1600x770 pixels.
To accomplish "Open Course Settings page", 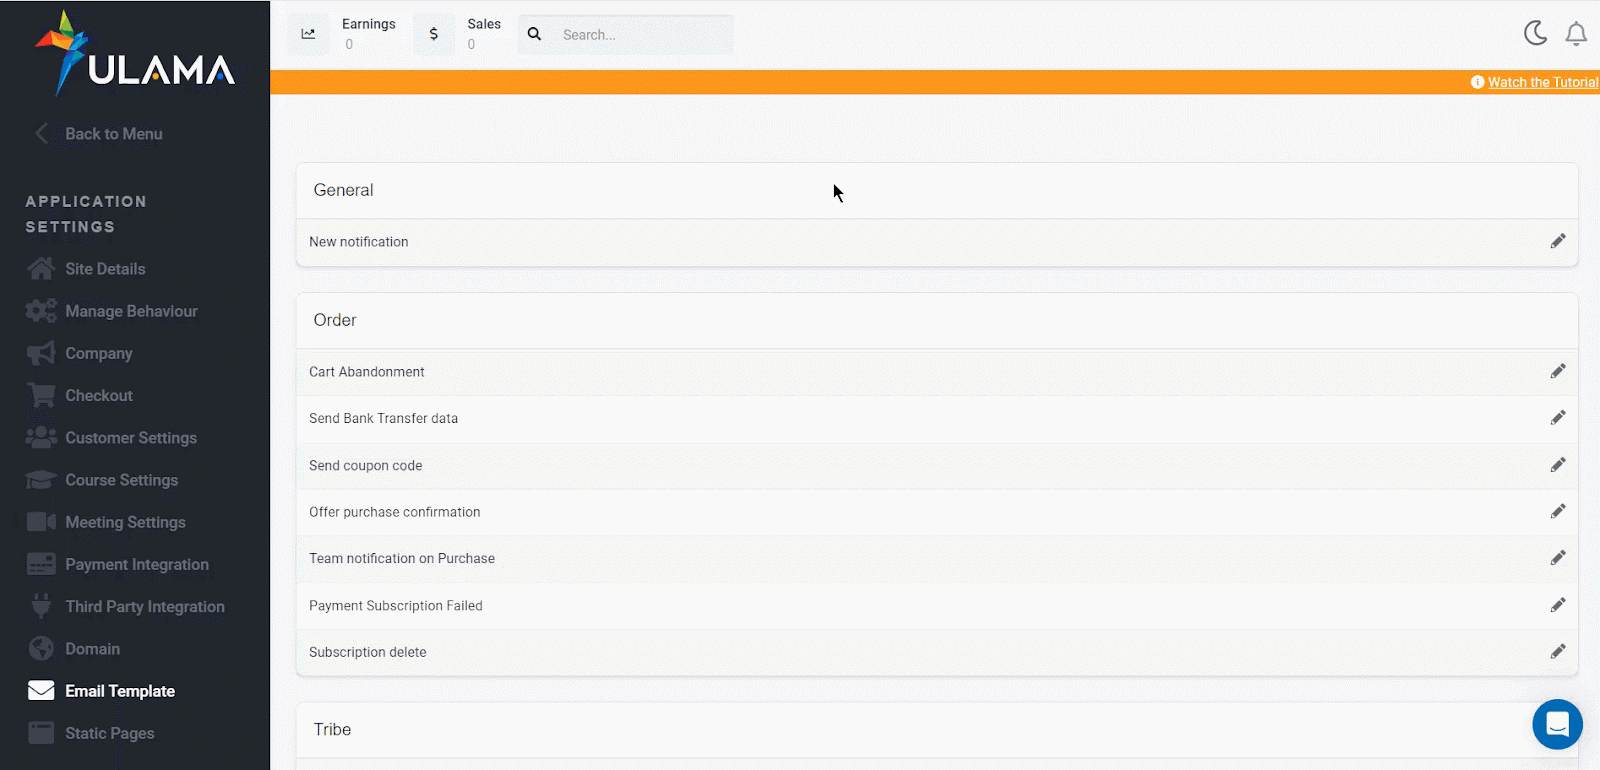I will click(x=121, y=480).
